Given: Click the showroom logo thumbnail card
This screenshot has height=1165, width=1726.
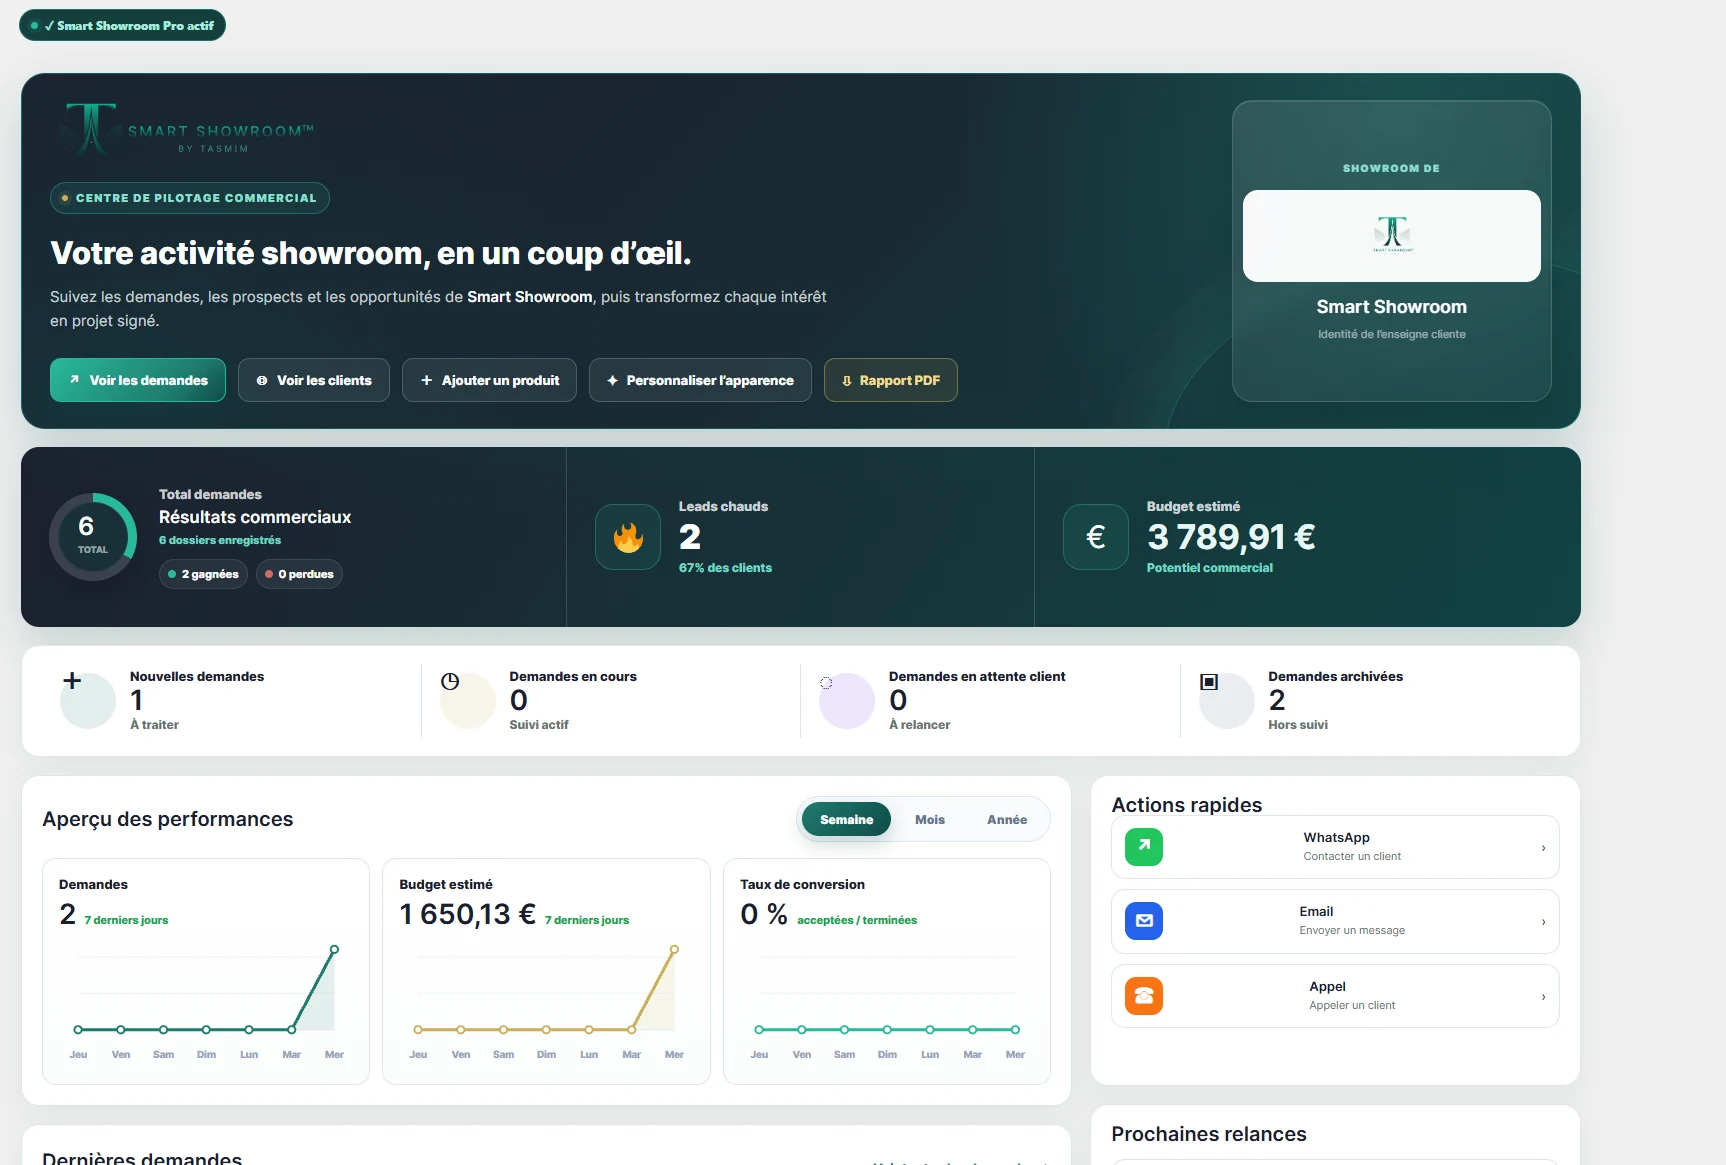Looking at the screenshot, I should pyautogui.click(x=1391, y=236).
